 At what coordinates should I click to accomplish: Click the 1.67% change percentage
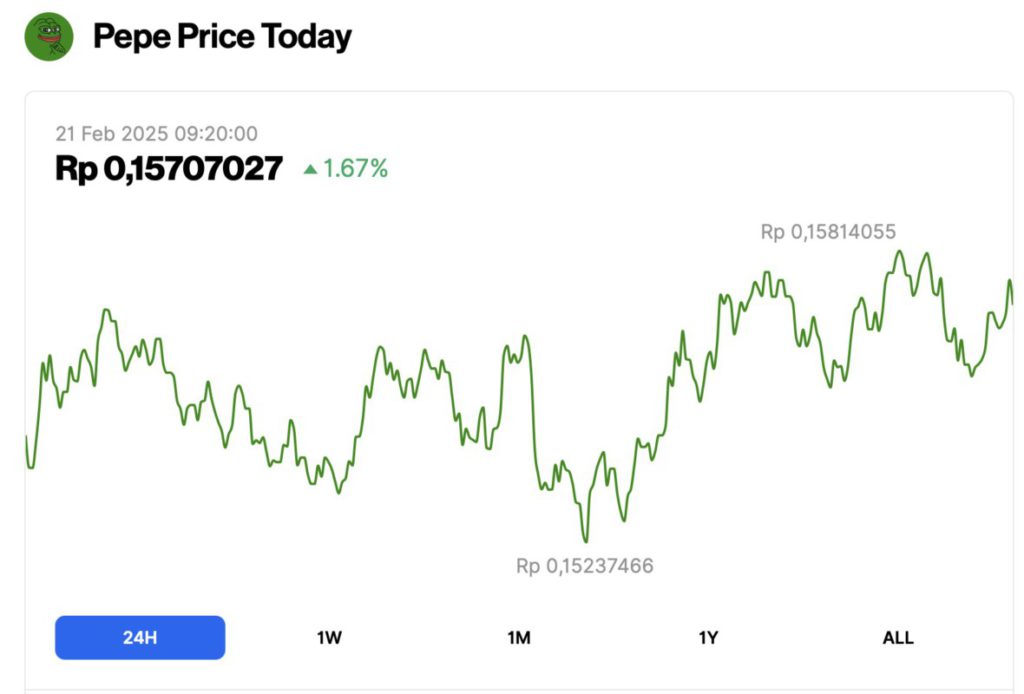tap(355, 169)
